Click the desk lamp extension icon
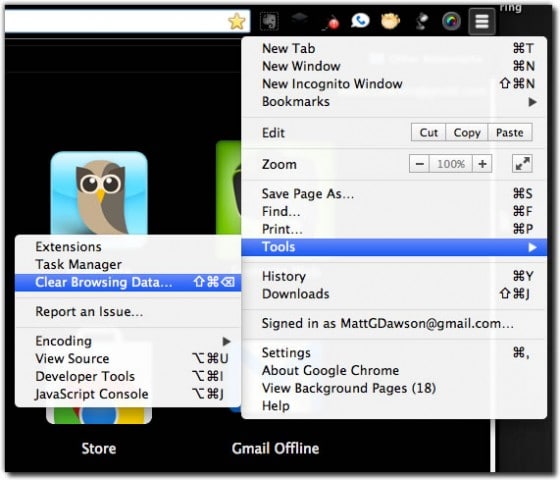Screen dimensions: 560x480 (x=421, y=21)
